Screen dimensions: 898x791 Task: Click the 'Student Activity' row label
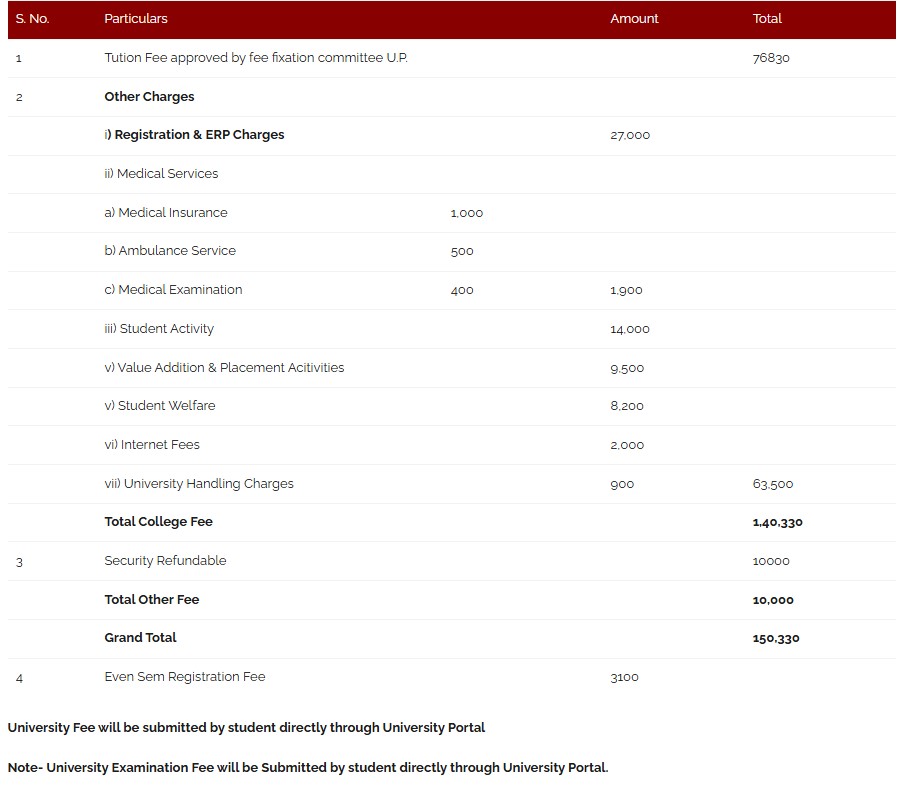[159, 329]
